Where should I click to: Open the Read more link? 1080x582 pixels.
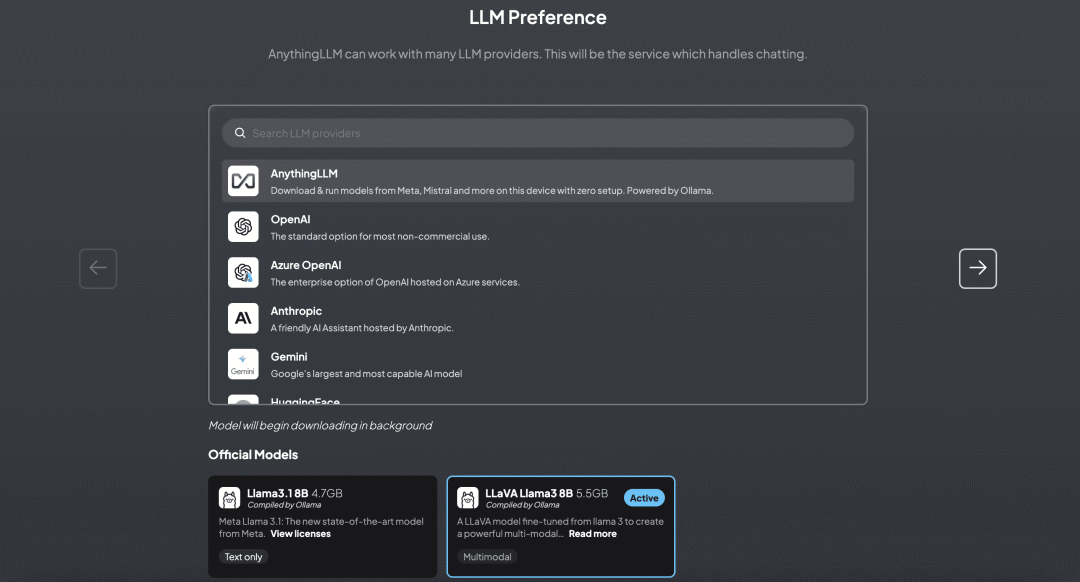point(592,534)
